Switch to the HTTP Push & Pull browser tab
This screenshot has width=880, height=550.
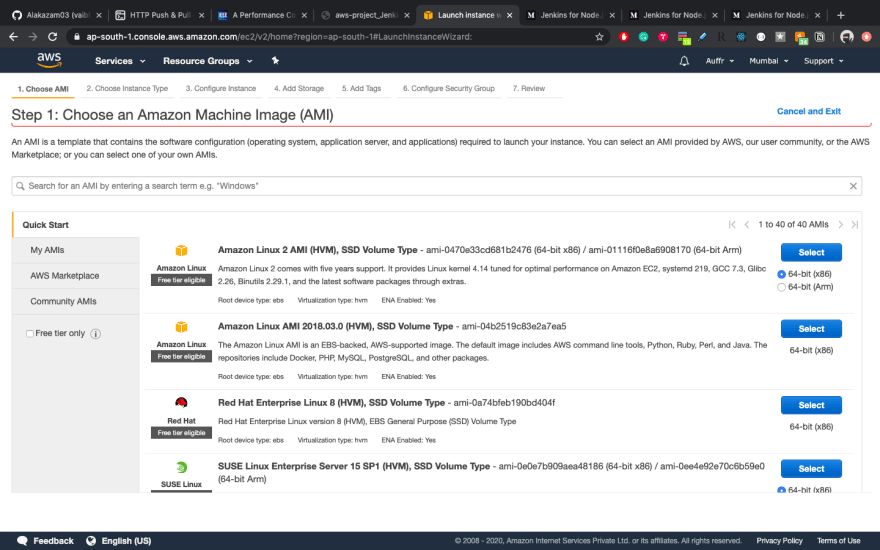159,15
